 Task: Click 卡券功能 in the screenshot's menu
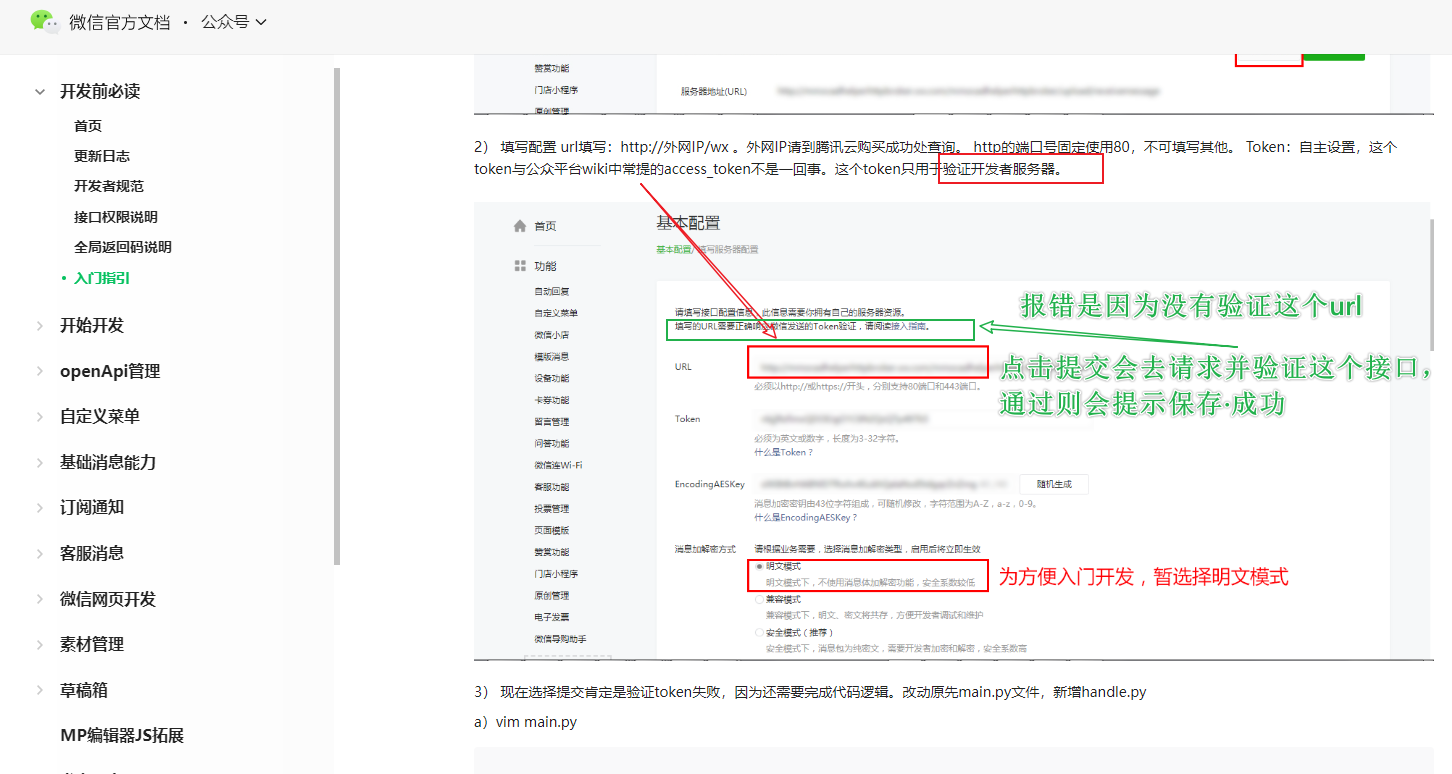pos(551,400)
